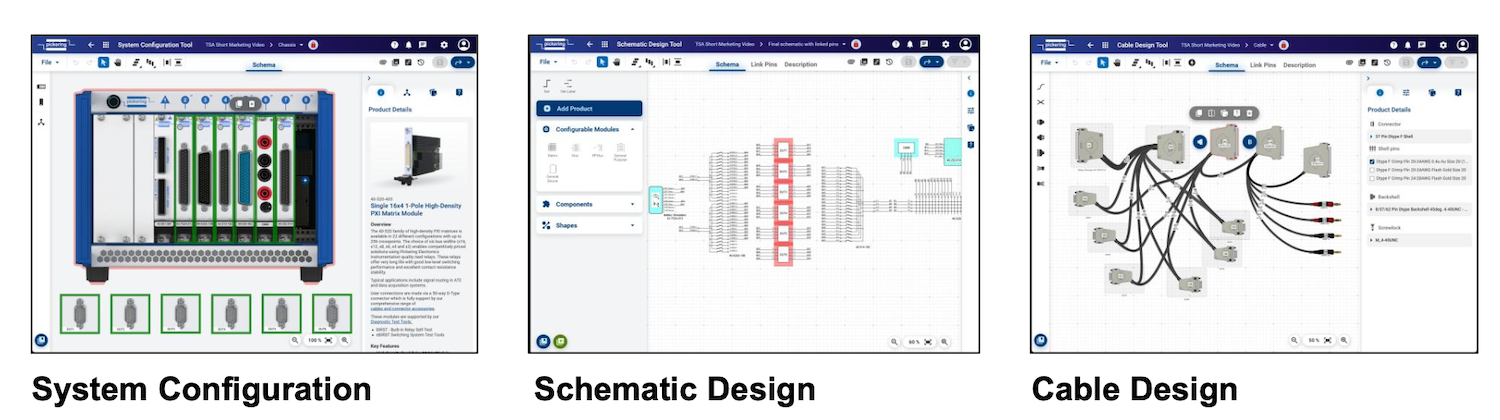Click the red lock icon next to Chassis
Viewport: 1500px width, 420px height.
click(313, 45)
